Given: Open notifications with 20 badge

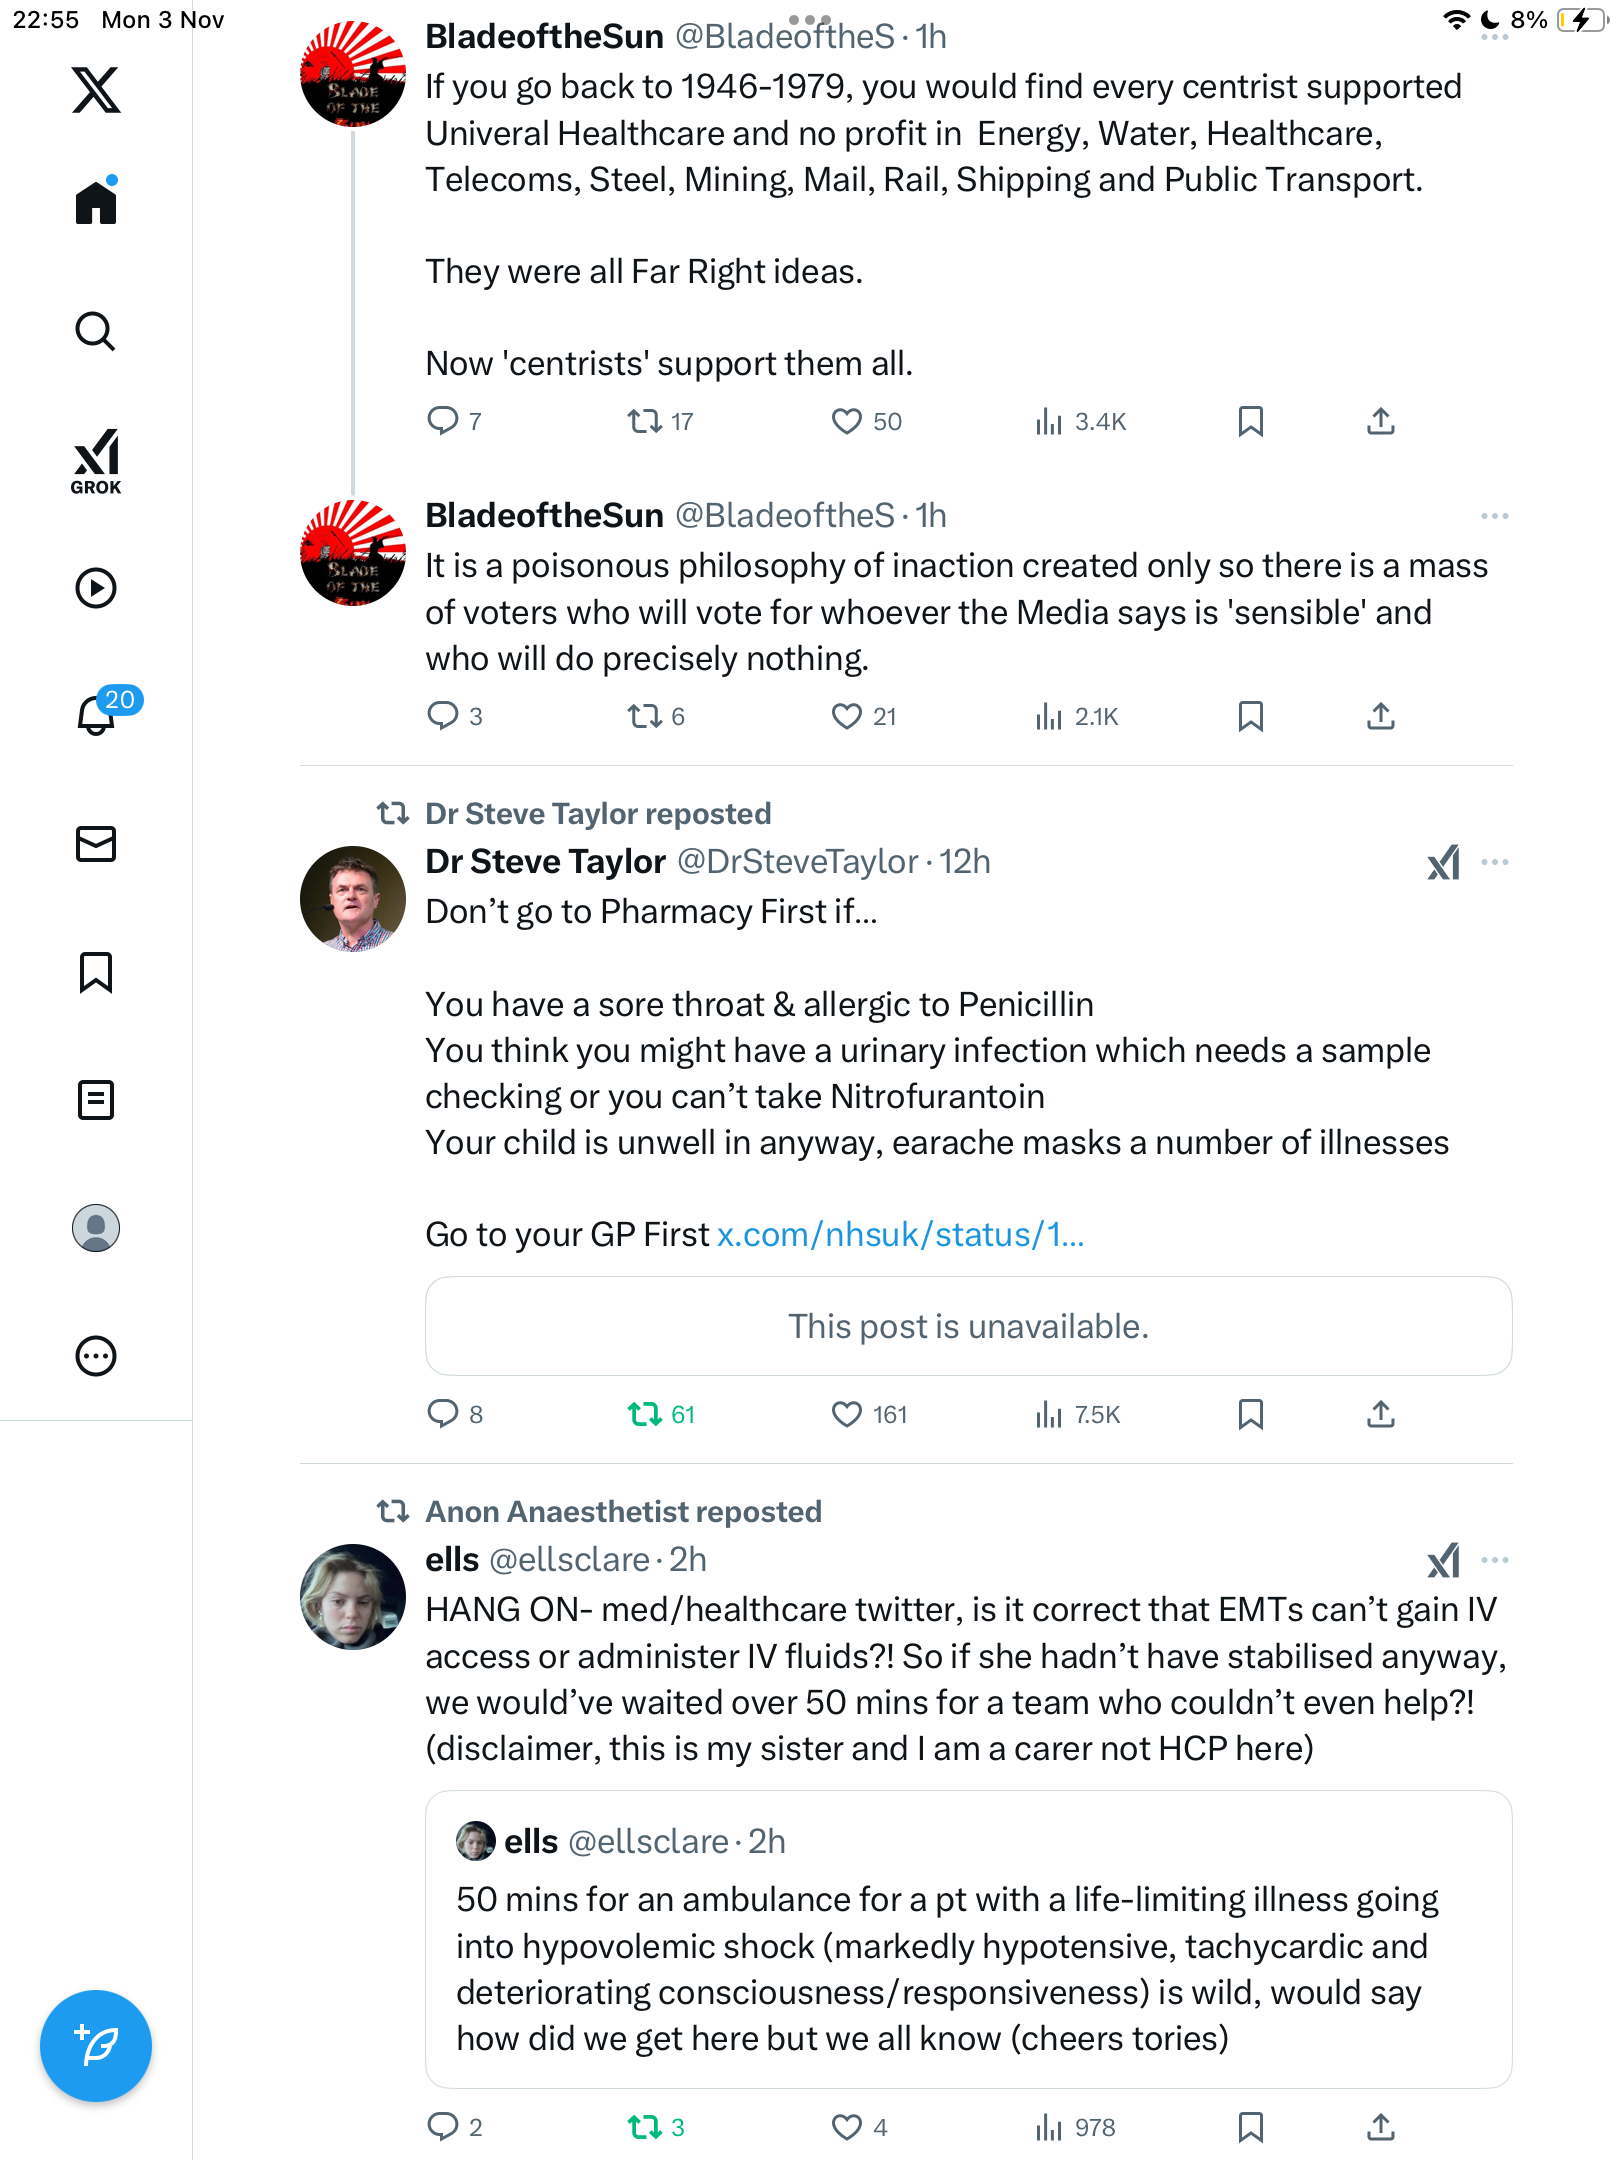Looking at the screenshot, I should pyautogui.click(x=98, y=715).
